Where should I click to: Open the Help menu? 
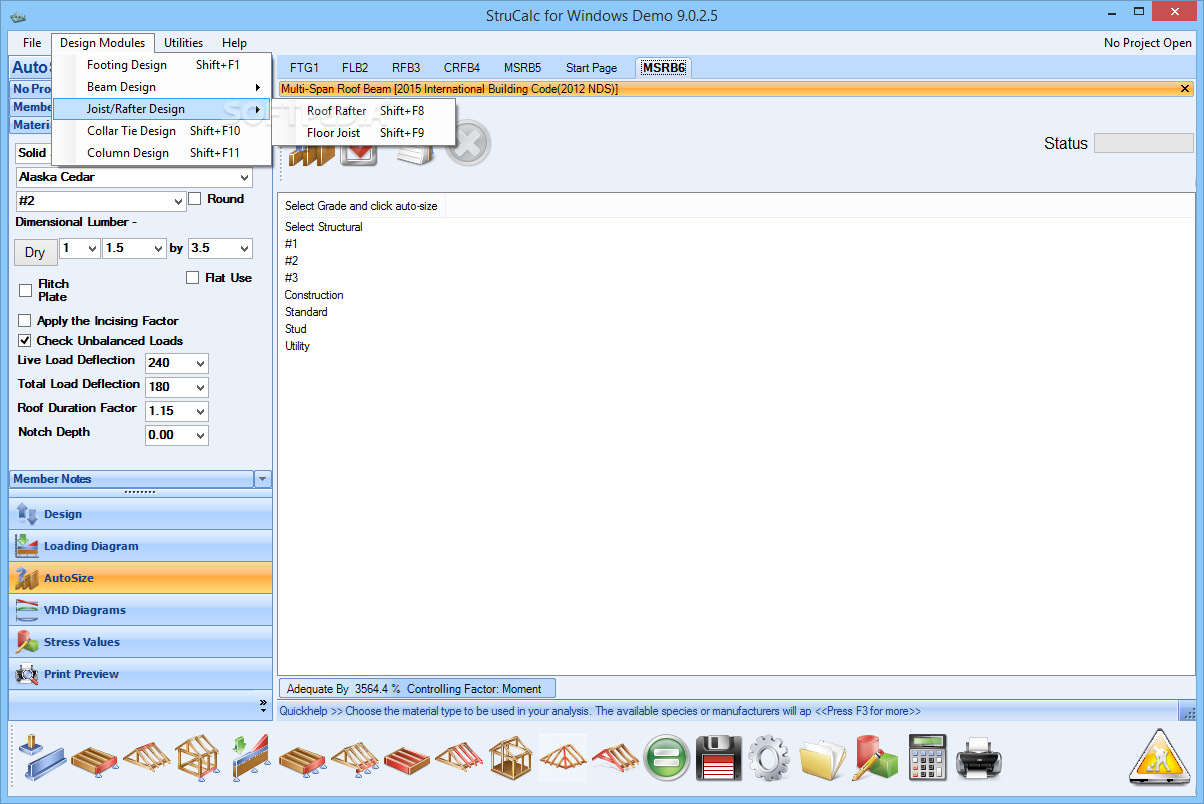tap(235, 43)
